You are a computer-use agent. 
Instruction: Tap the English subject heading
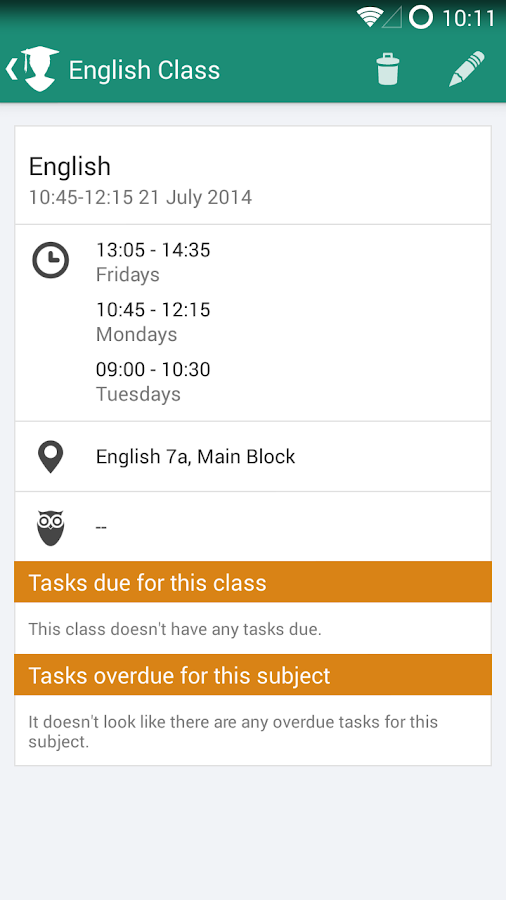point(70,167)
